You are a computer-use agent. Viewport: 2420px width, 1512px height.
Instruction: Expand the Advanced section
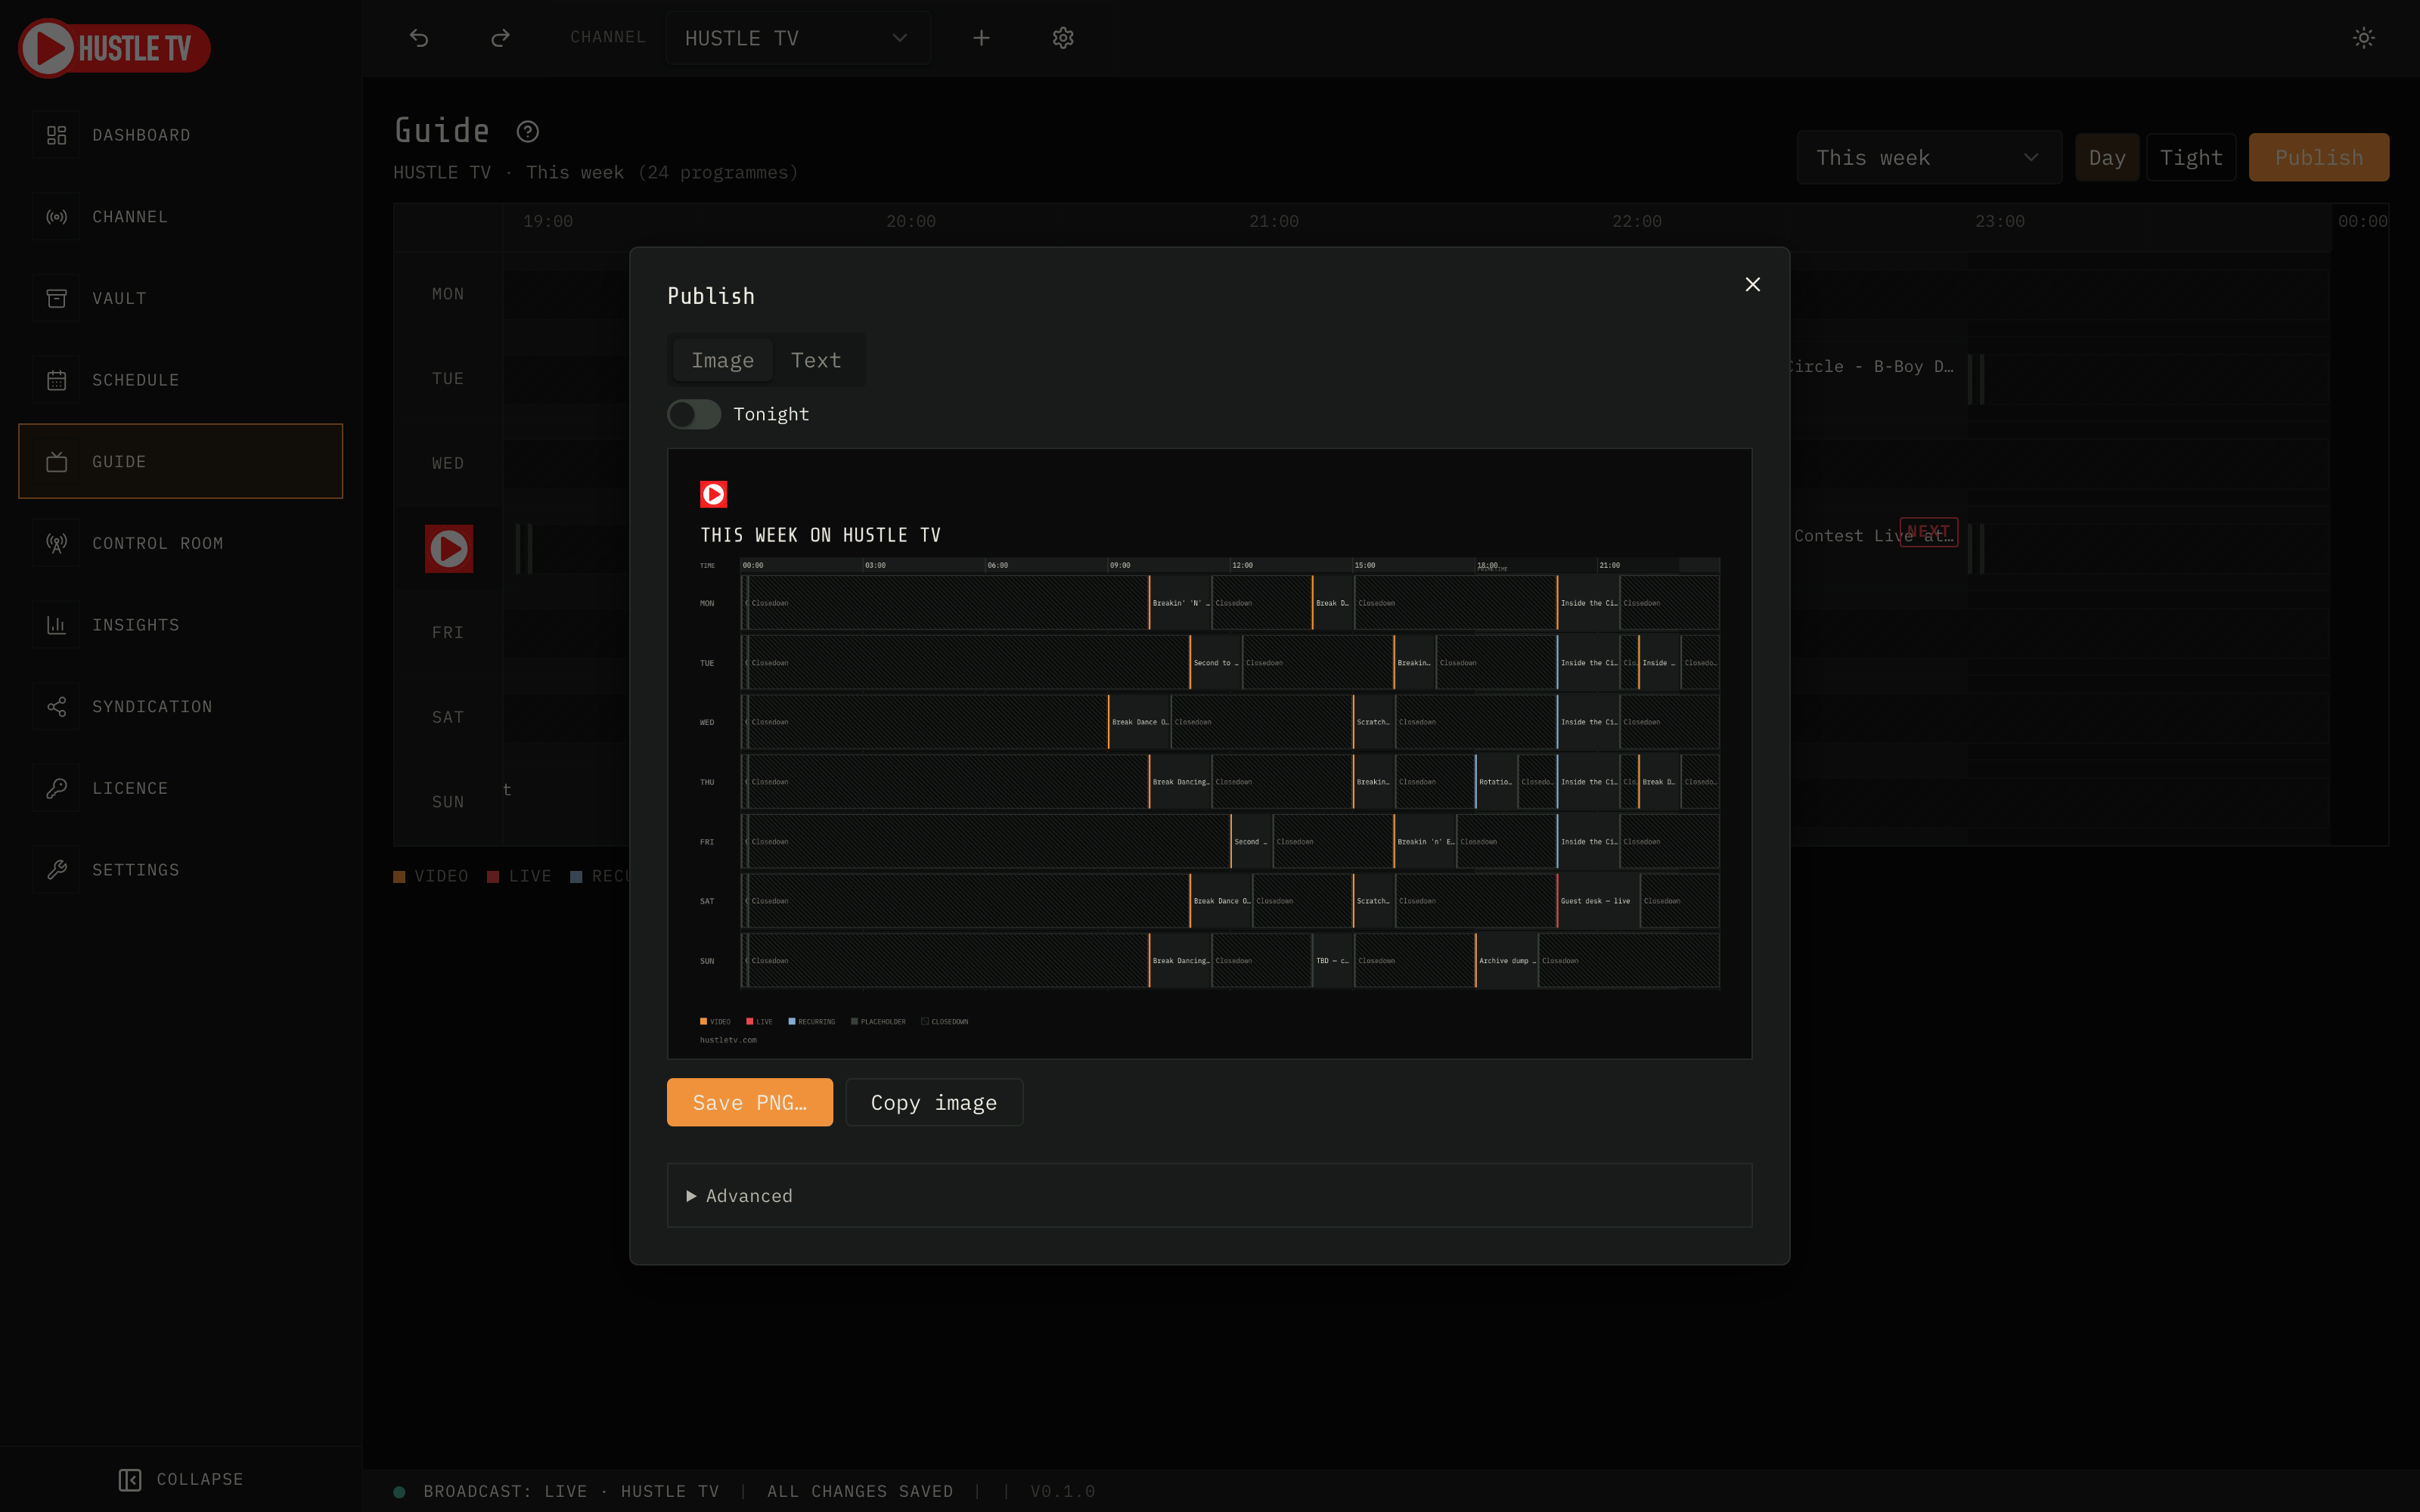coord(1209,1195)
